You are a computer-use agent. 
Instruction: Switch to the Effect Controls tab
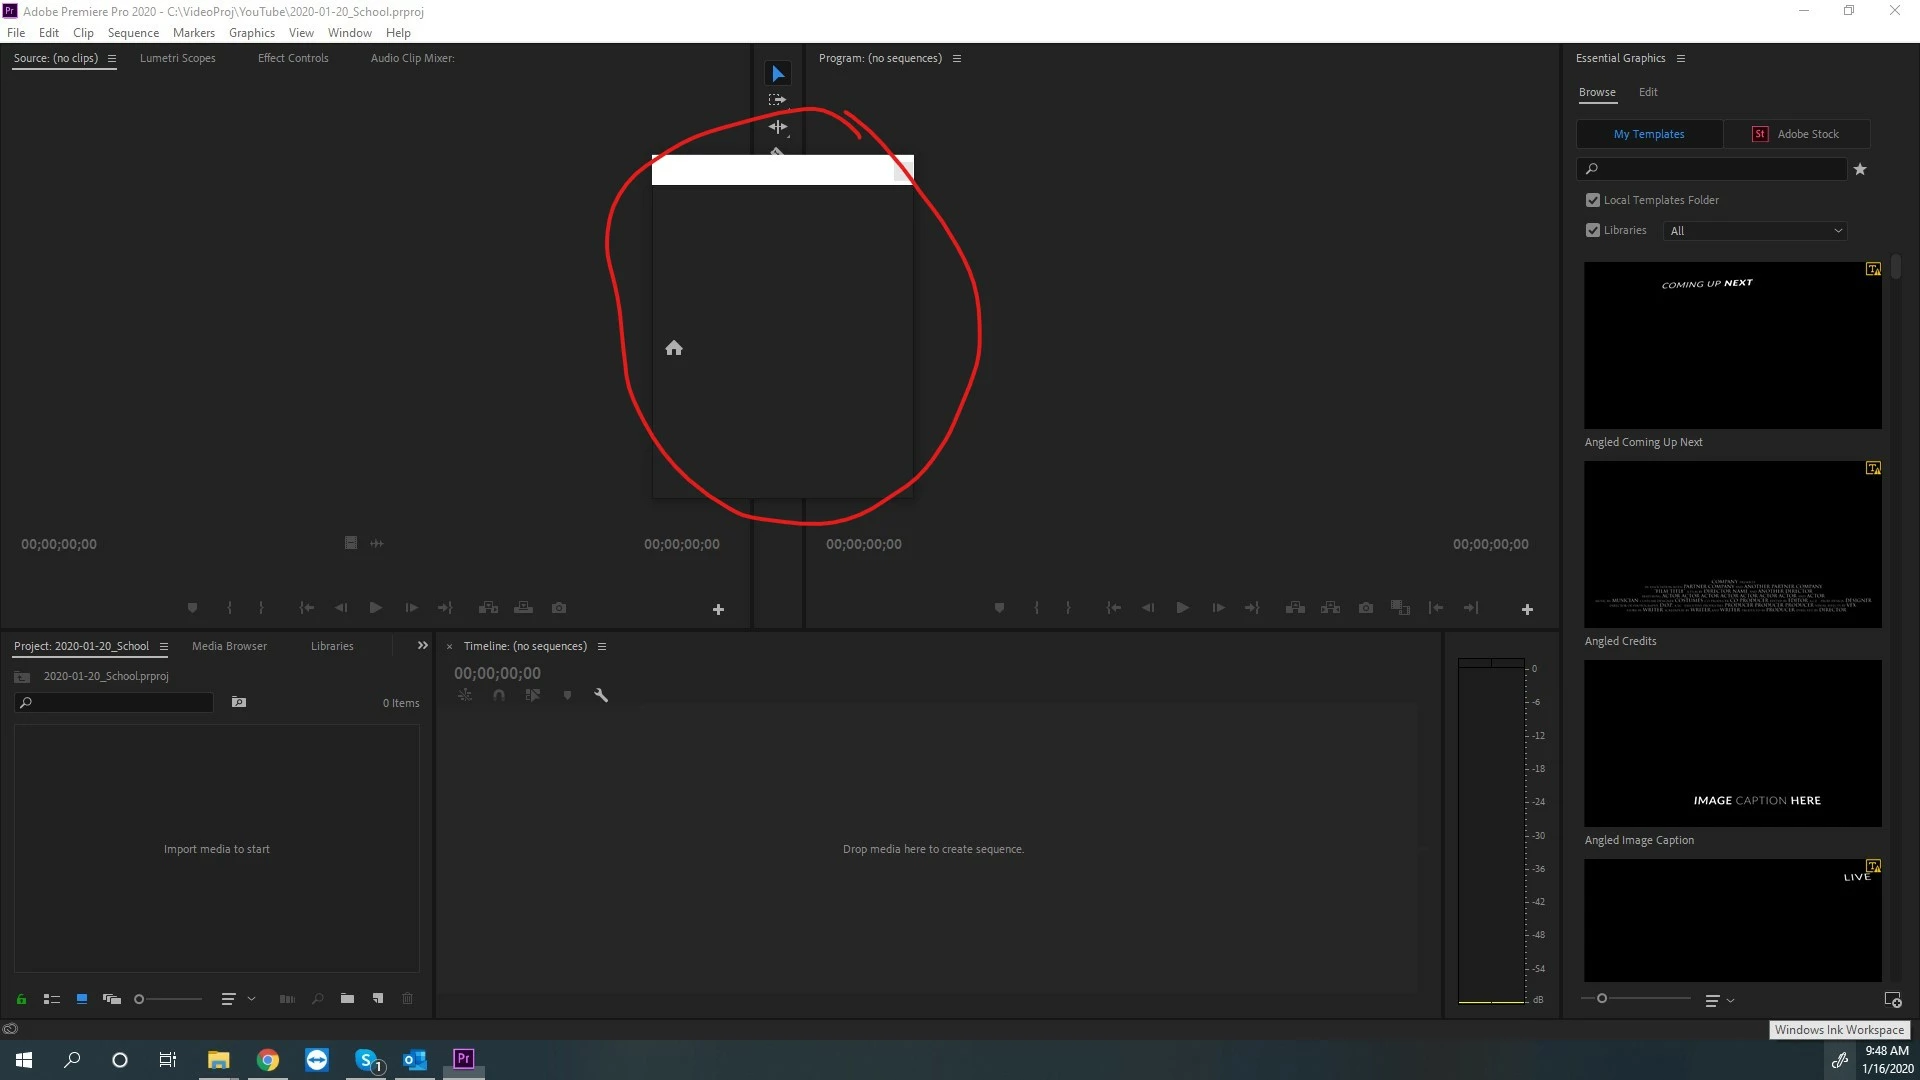coord(293,58)
